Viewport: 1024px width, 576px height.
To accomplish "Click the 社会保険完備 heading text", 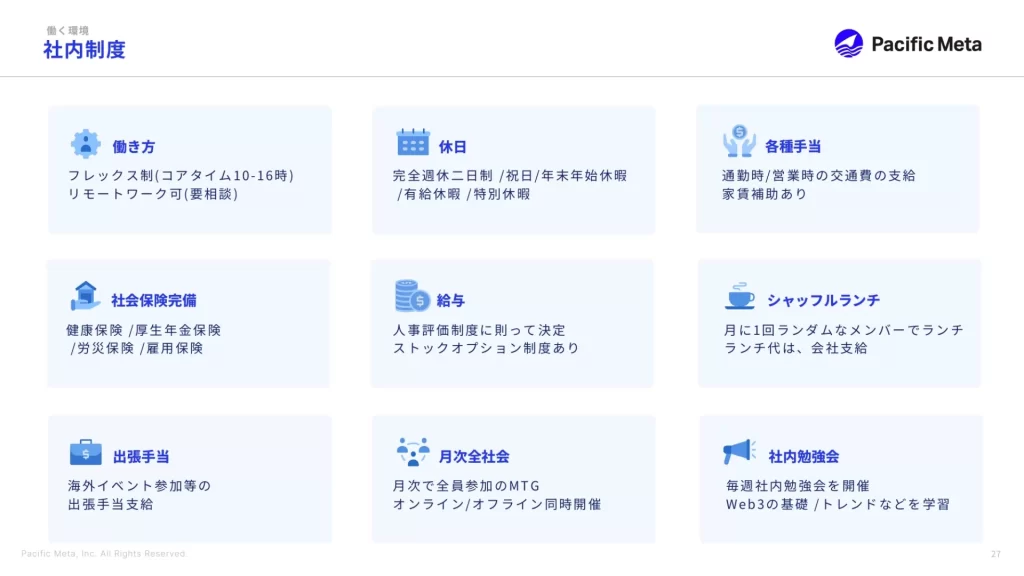I will [x=154, y=300].
